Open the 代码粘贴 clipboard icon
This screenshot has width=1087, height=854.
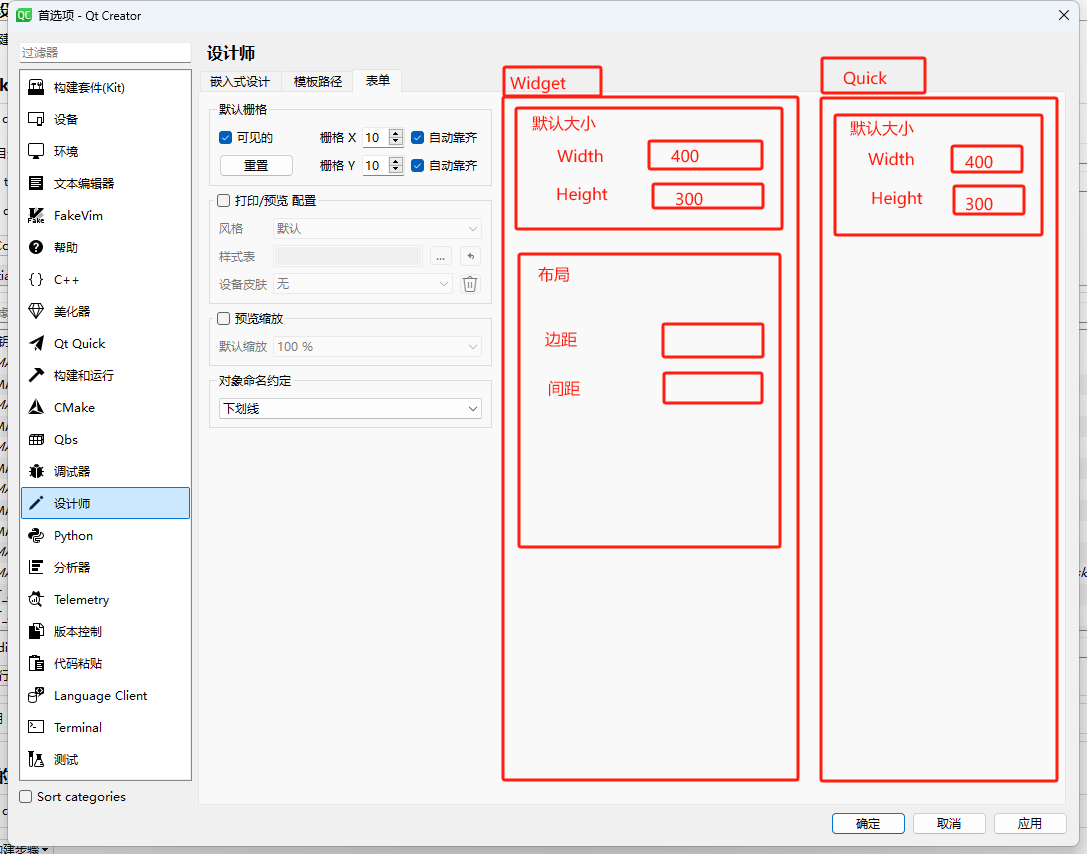36,663
